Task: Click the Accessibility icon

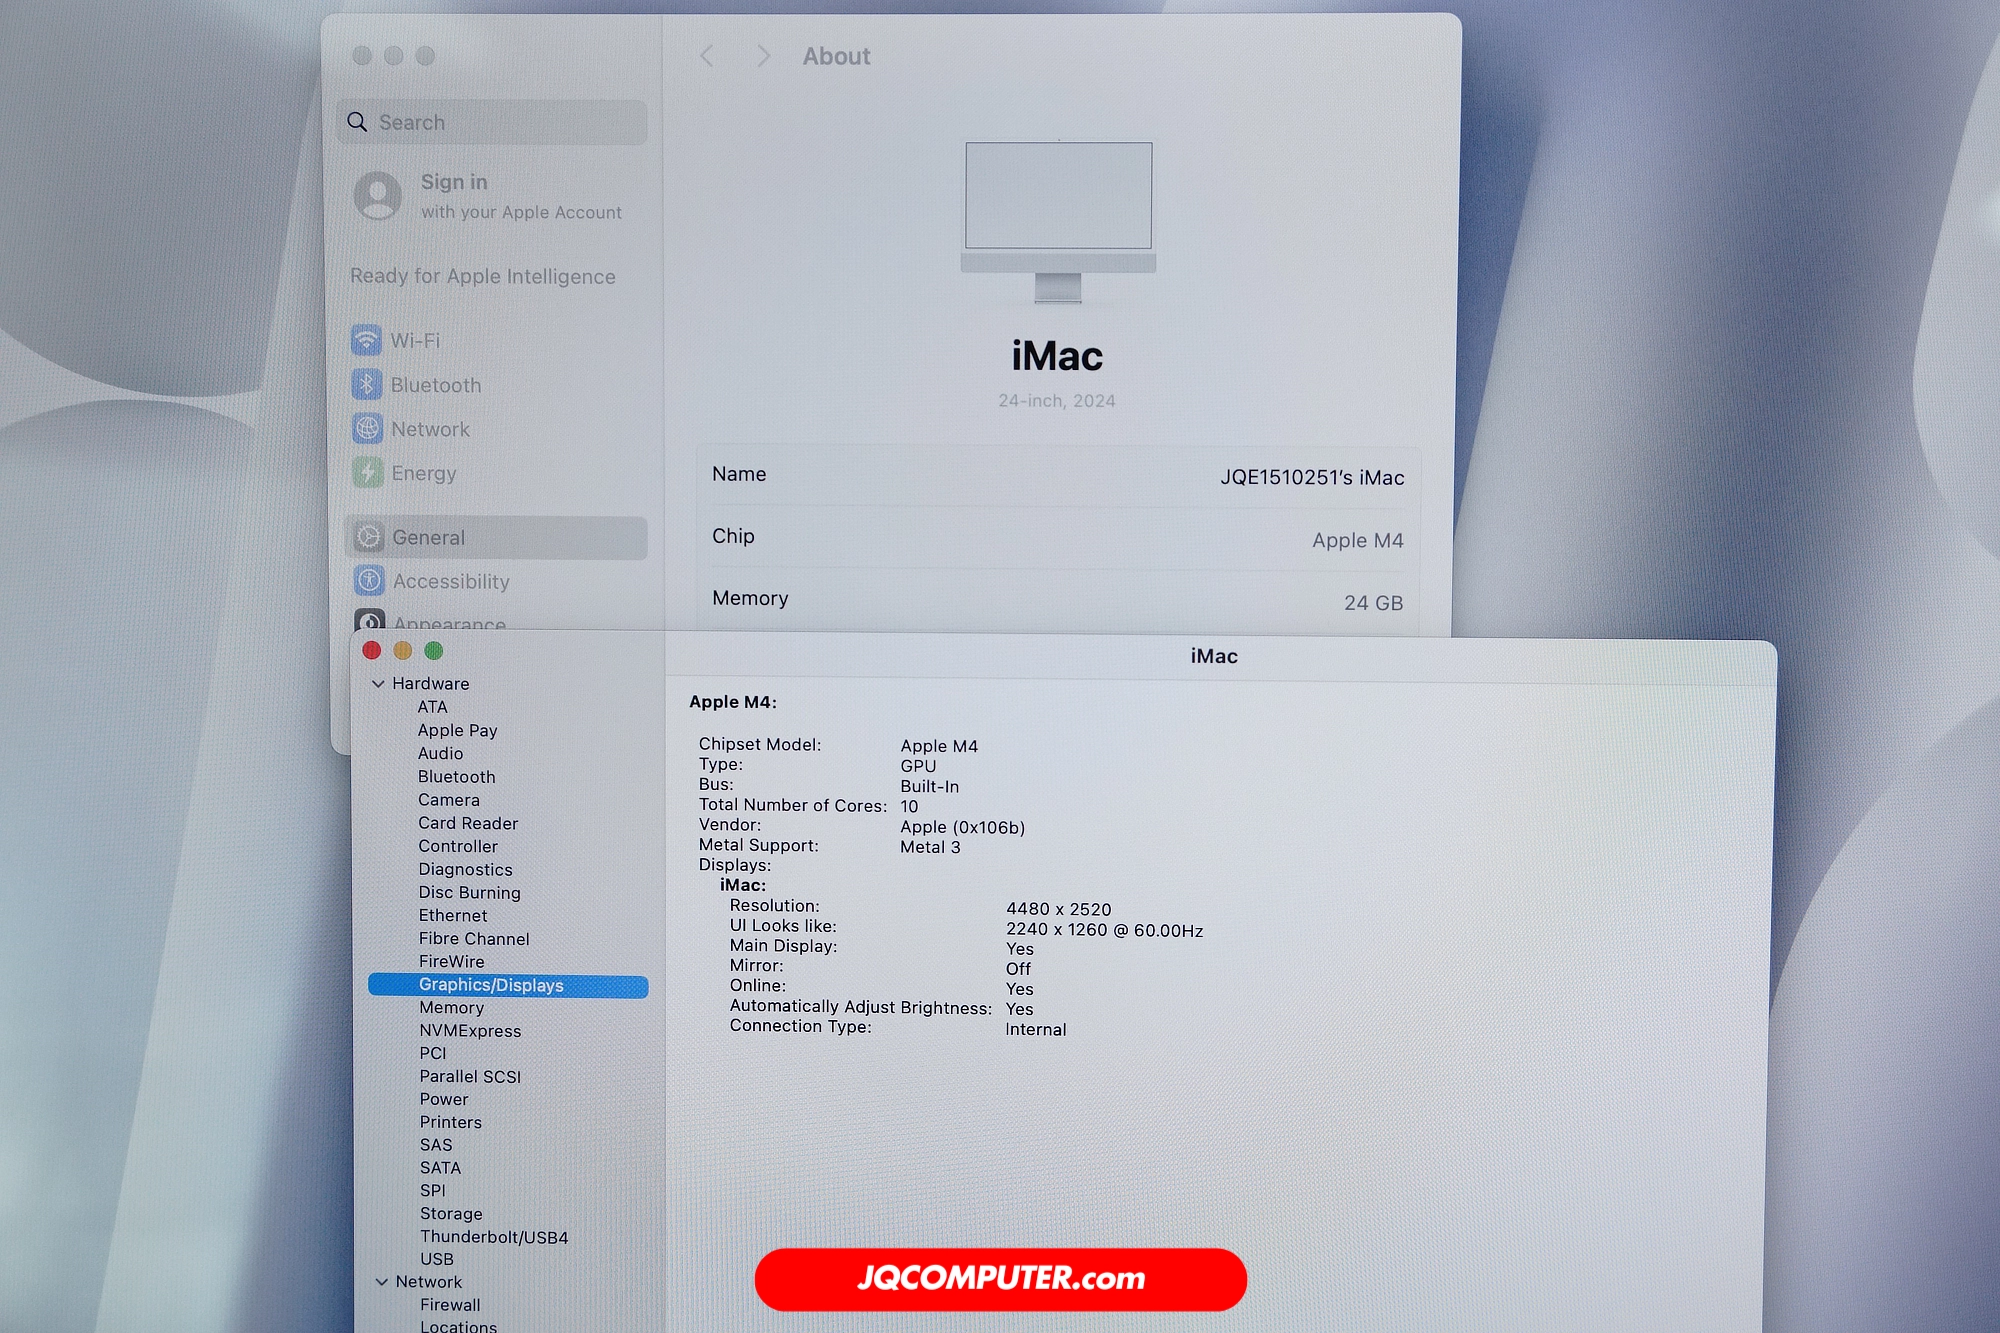Action: click(369, 581)
